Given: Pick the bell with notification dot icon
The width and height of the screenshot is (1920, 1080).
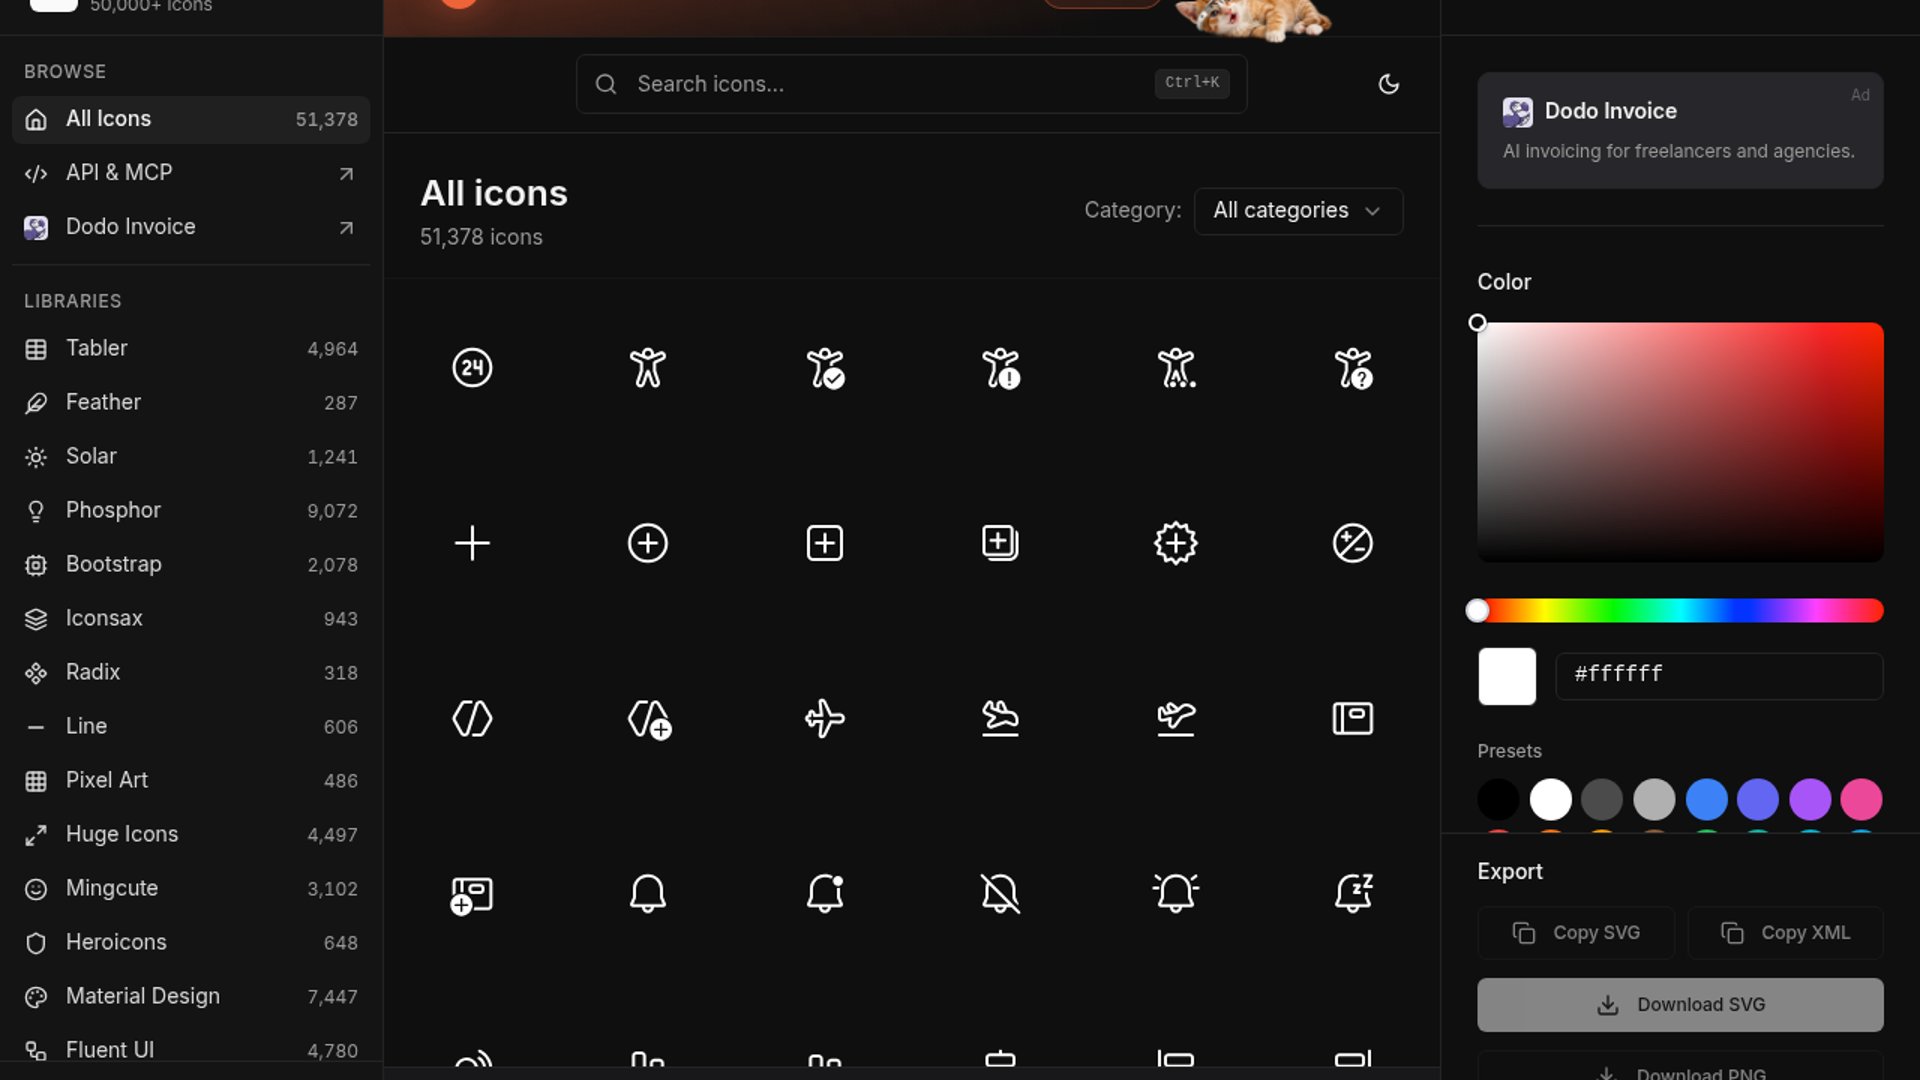Looking at the screenshot, I should point(825,893).
